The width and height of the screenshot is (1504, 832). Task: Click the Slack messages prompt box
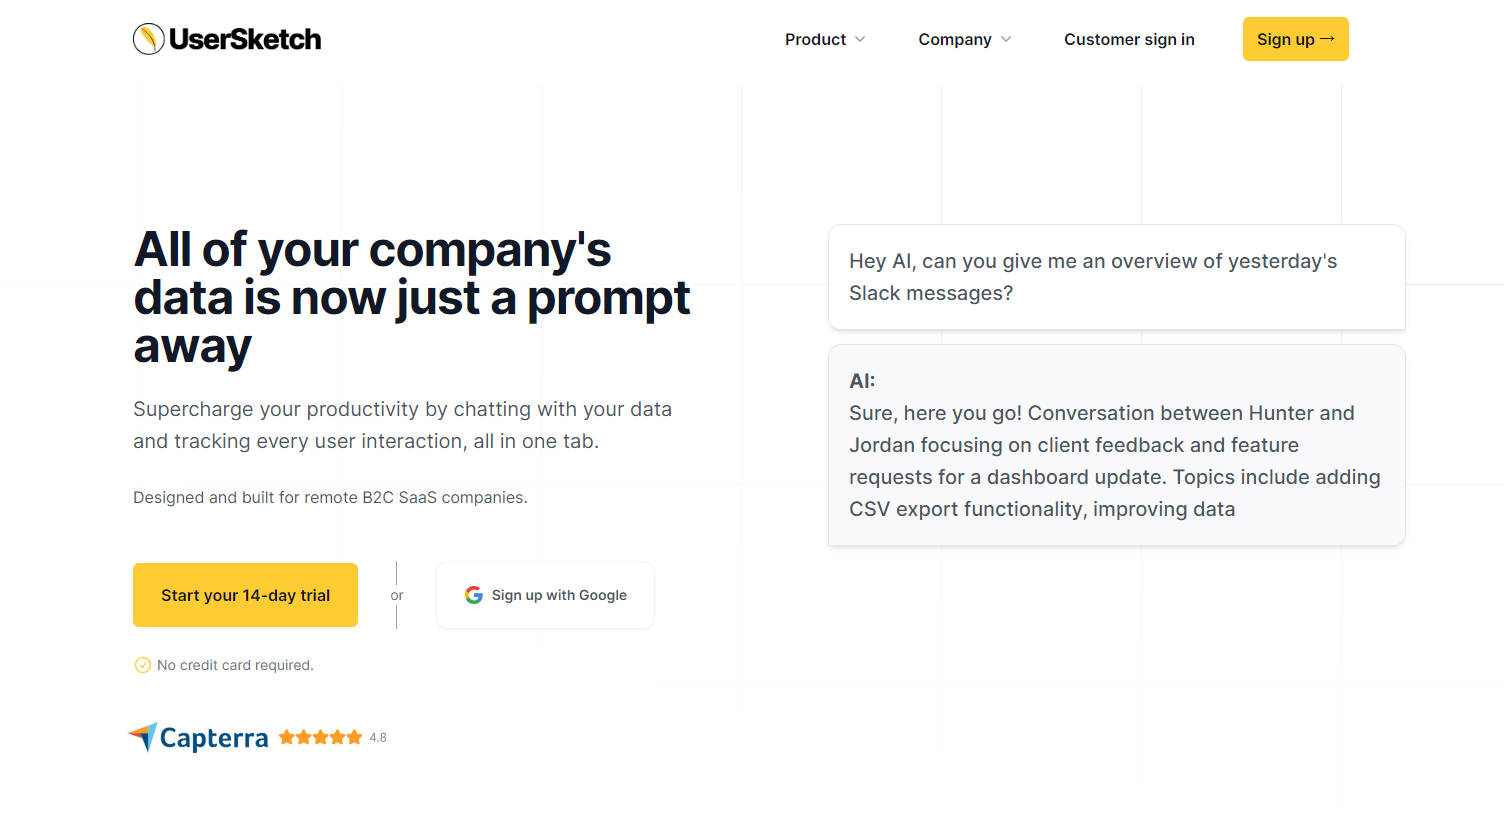pos(1116,277)
